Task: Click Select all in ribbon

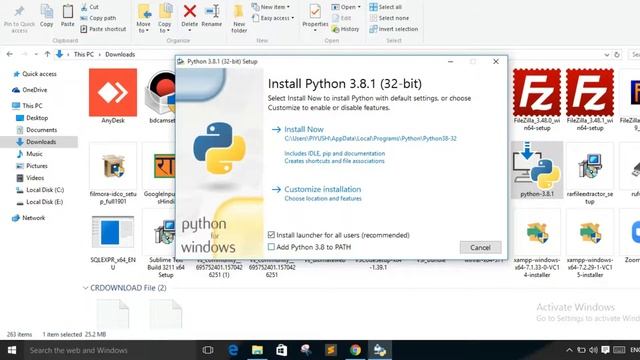Action: (x=386, y=7)
